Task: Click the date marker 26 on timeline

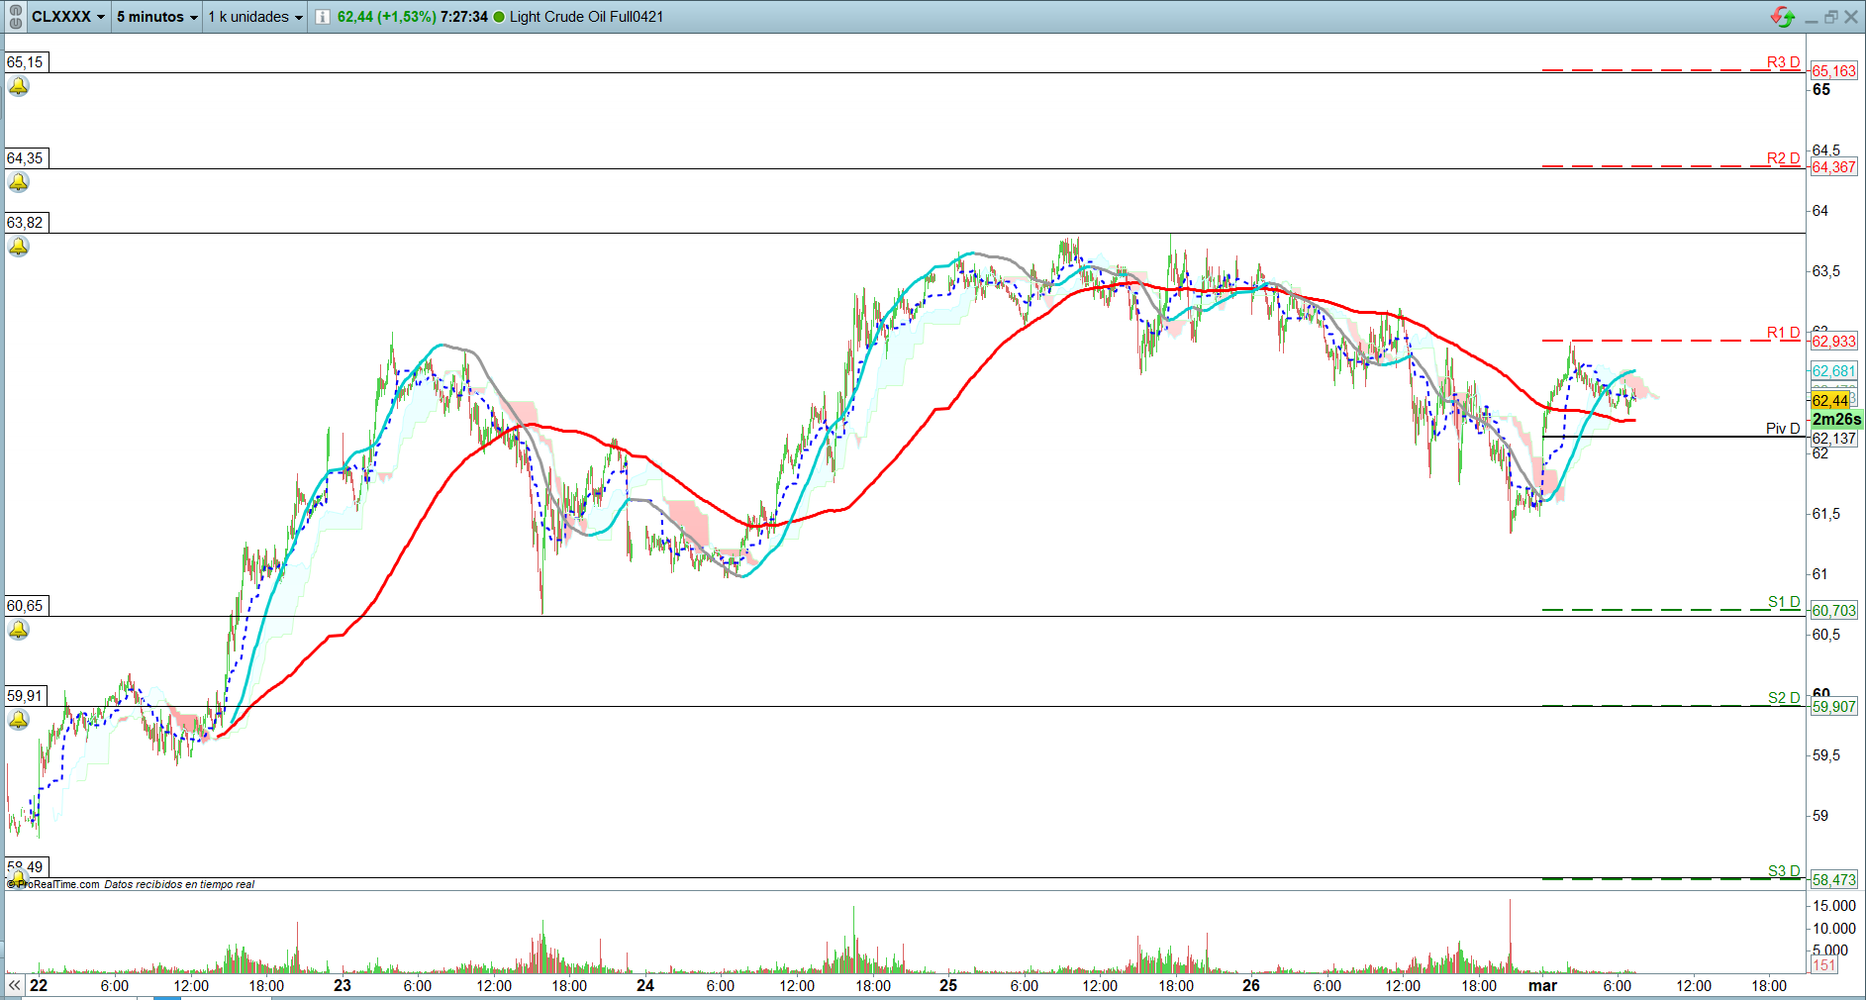Action: [x=1251, y=985]
